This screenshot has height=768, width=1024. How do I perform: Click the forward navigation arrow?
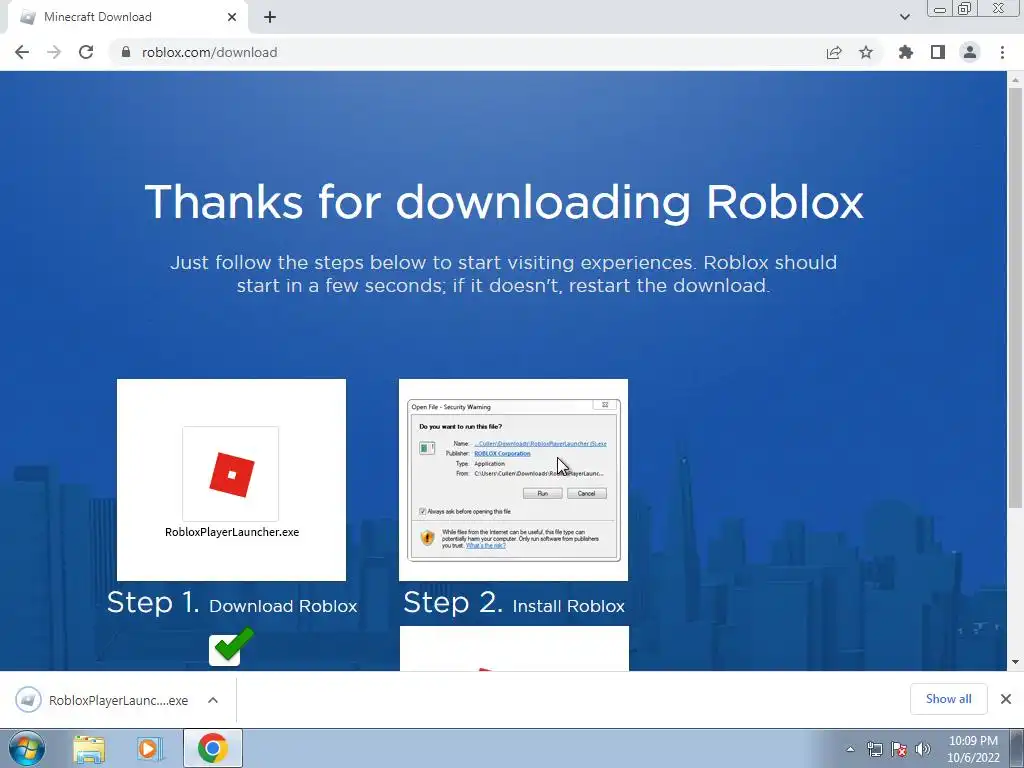pos(54,52)
